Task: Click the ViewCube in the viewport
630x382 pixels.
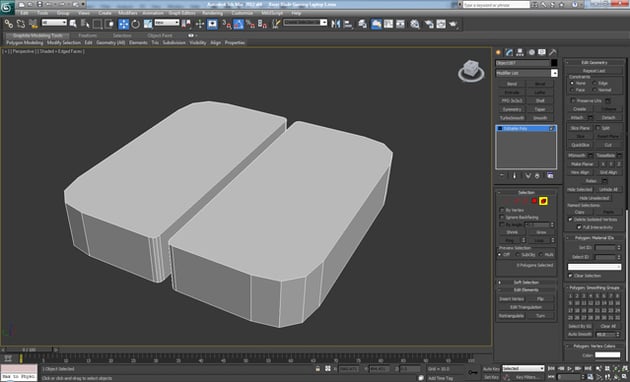Action: [471, 71]
